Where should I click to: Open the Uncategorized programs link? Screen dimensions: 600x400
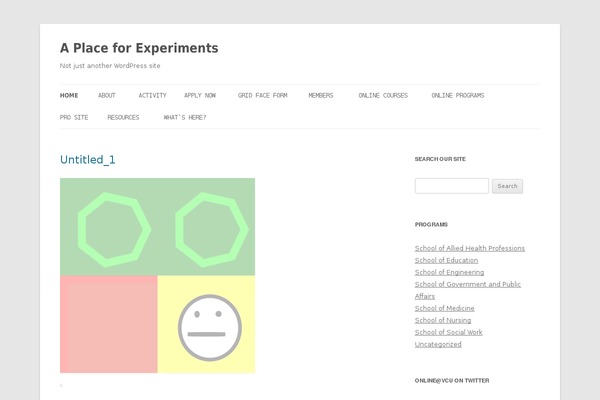[x=438, y=344]
